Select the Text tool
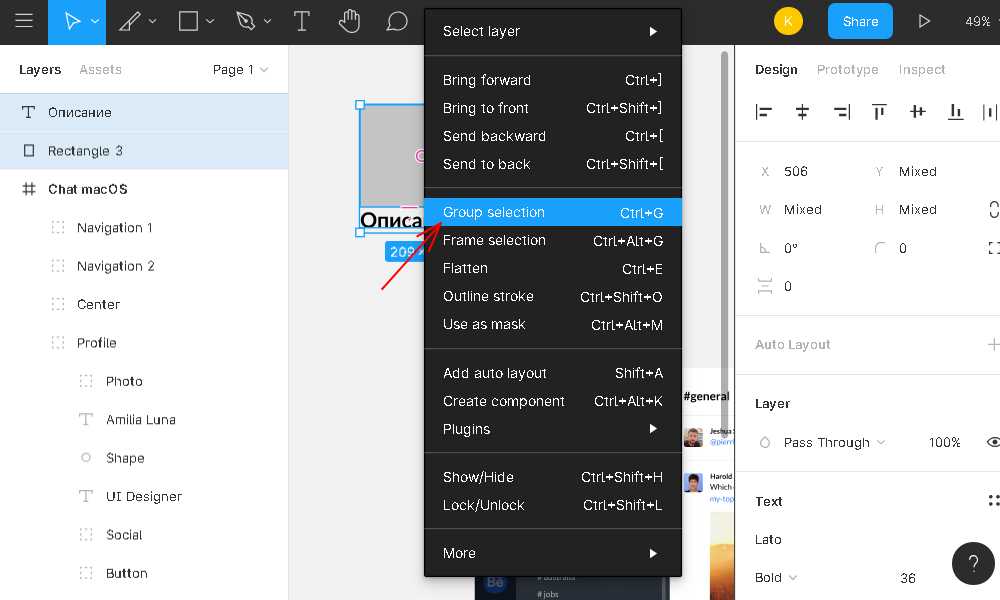Image resolution: width=1000 pixels, height=600 pixels. [301, 21]
